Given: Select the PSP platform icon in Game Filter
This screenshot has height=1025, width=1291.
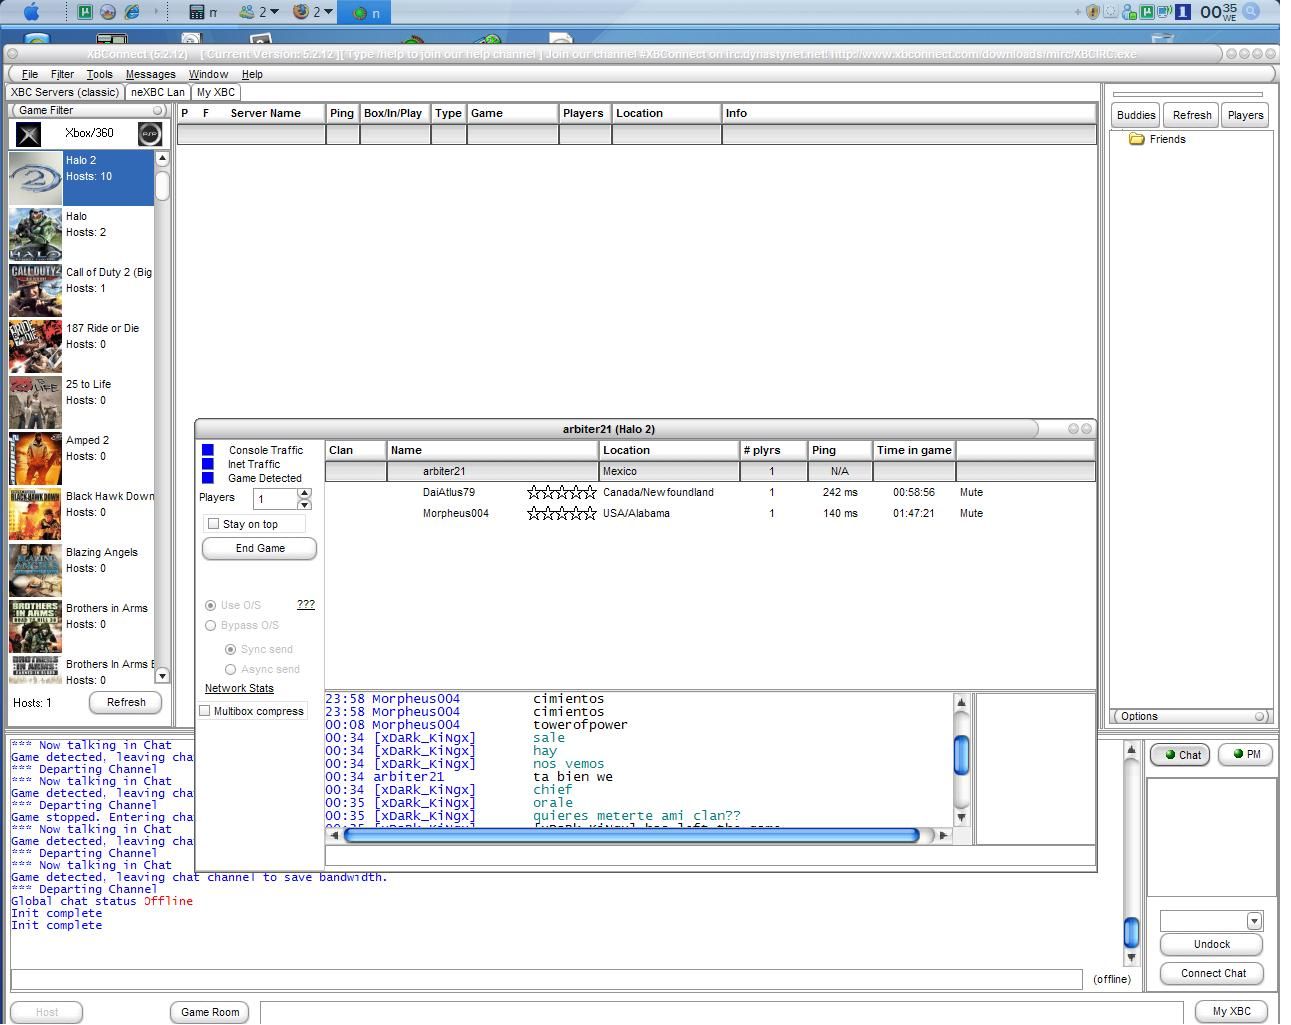Looking at the screenshot, I should point(149,134).
